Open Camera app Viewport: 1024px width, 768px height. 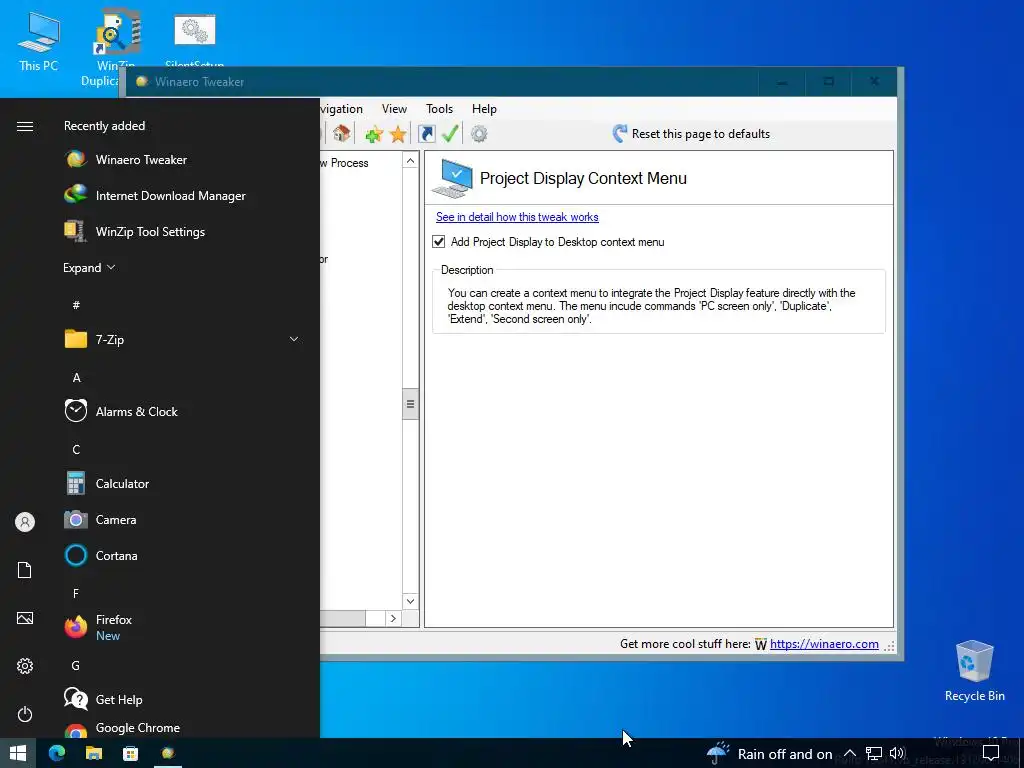[182, 519]
